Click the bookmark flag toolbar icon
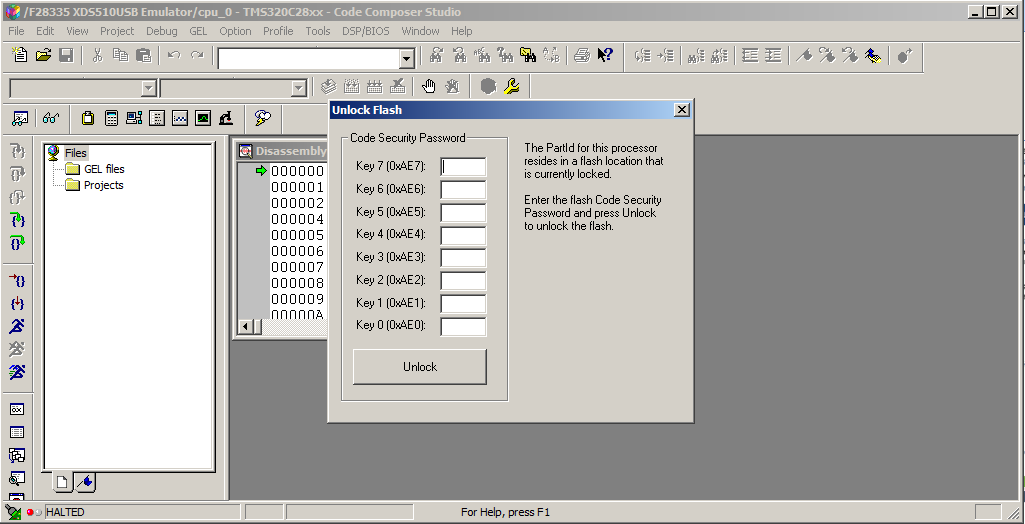The width and height of the screenshot is (1025, 524). [x=805, y=56]
